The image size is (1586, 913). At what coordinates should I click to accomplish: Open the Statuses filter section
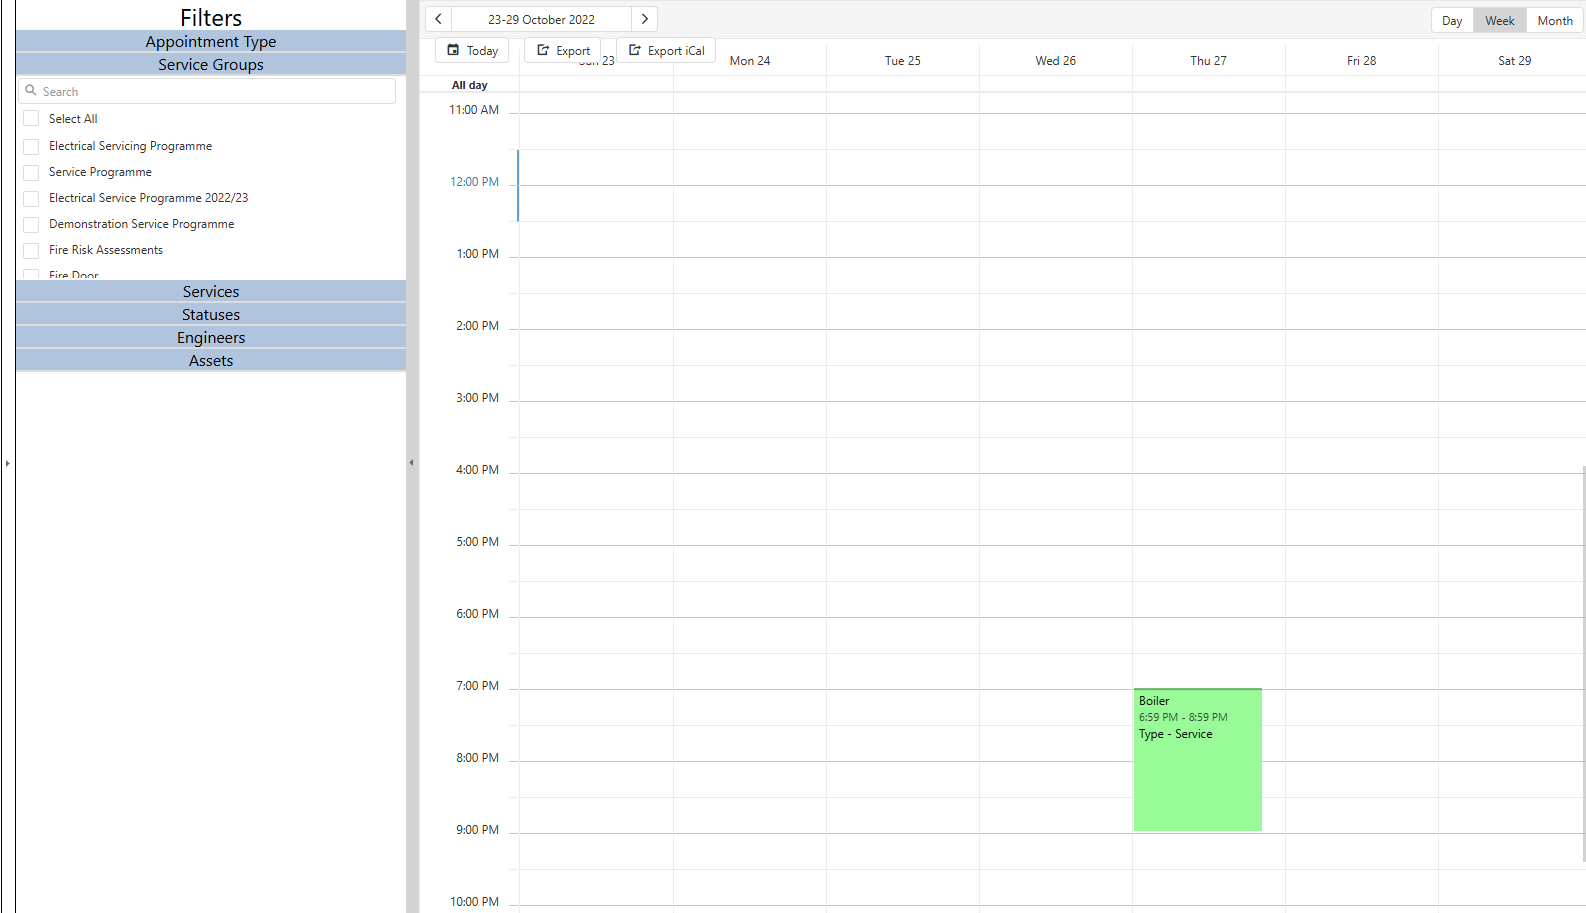211,314
